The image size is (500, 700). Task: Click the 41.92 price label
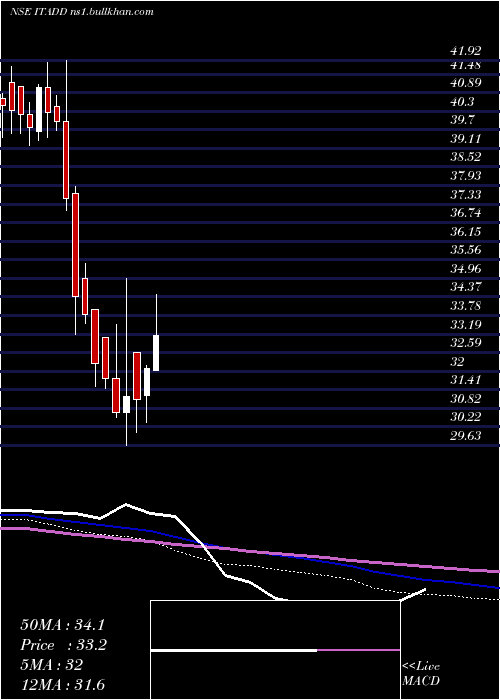click(x=466, y=51)
